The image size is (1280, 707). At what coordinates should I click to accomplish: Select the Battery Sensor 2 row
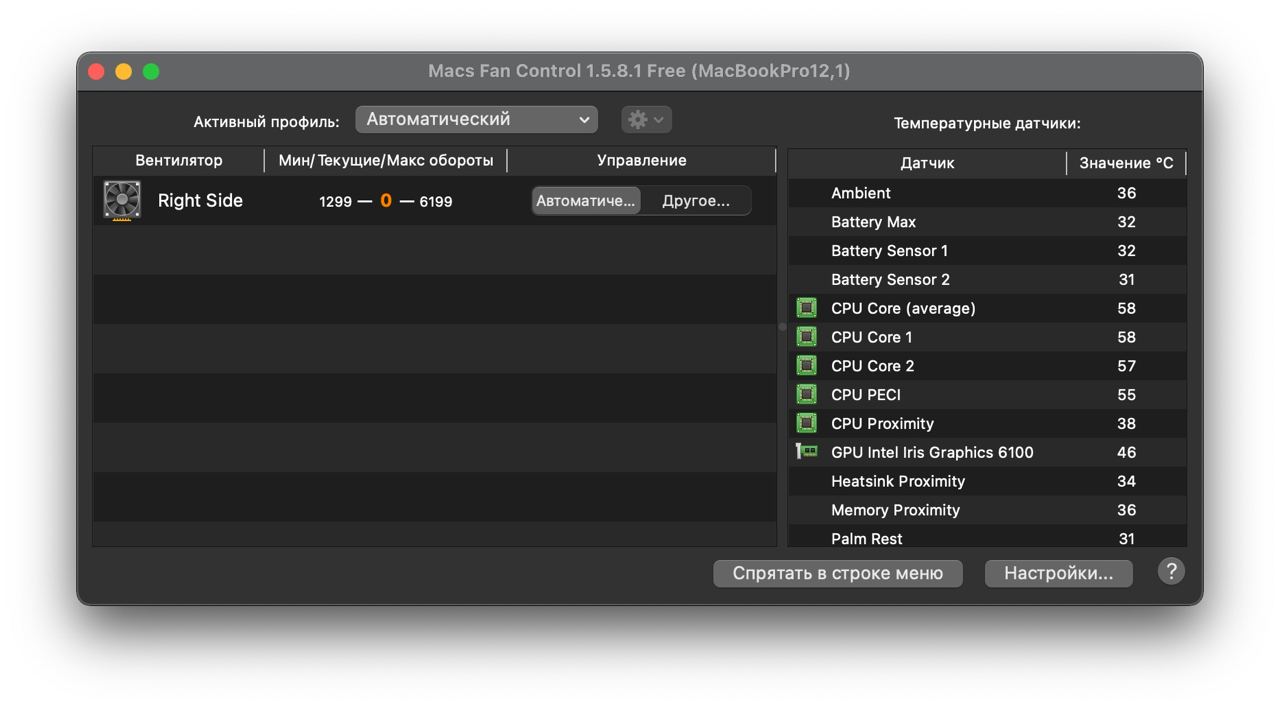click(987, 279)
